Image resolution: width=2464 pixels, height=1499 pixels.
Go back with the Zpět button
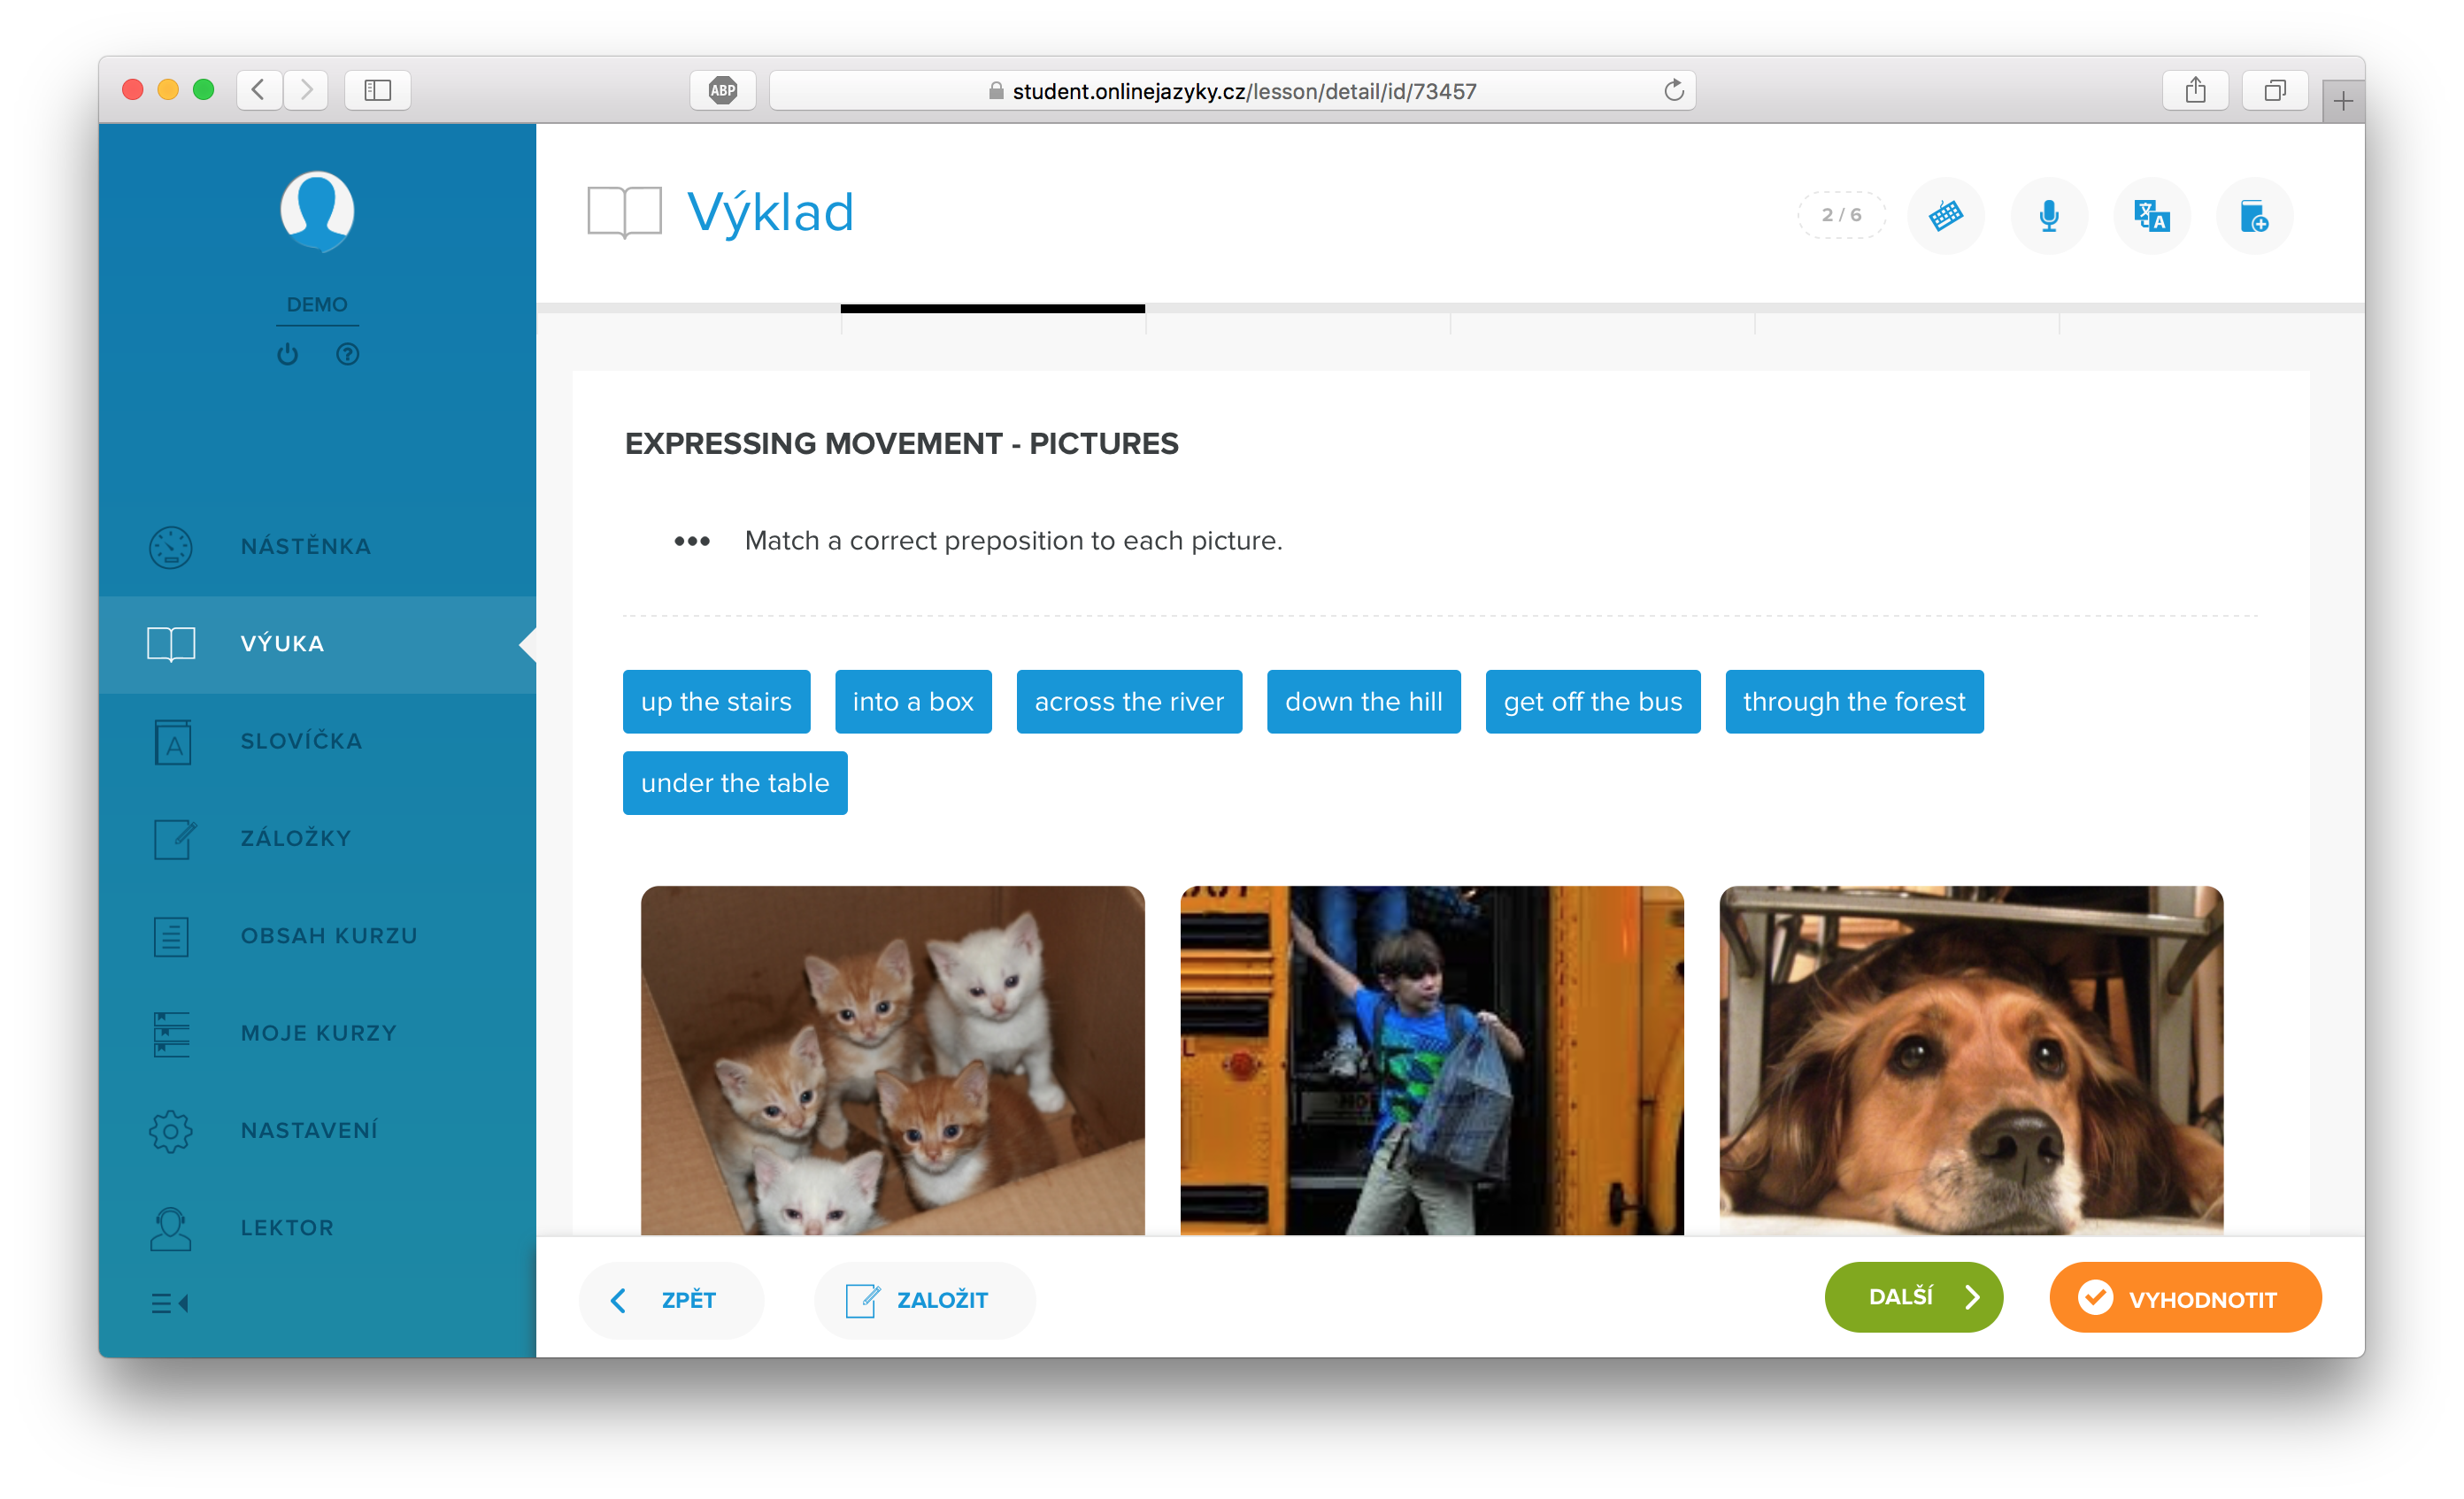pyautogui.click(x=670, y=1299)
